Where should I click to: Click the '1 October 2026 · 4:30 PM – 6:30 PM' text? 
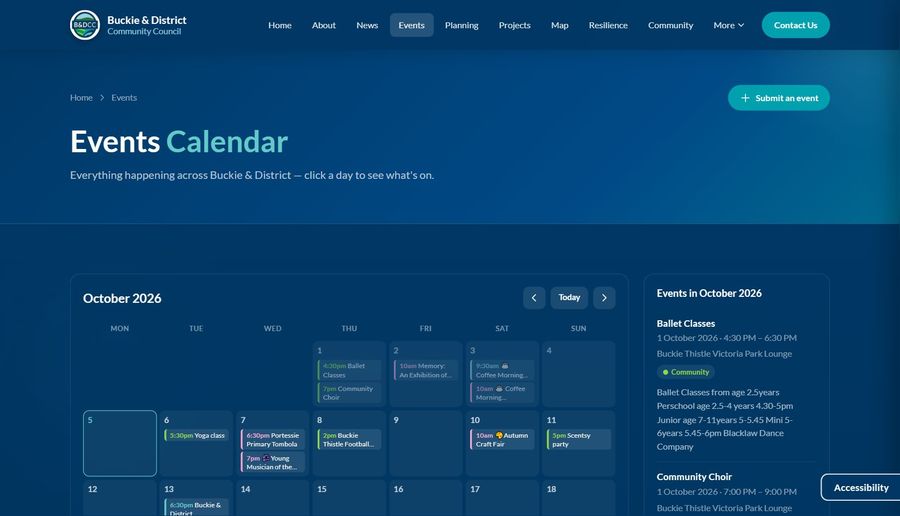[x=727, y=338]
